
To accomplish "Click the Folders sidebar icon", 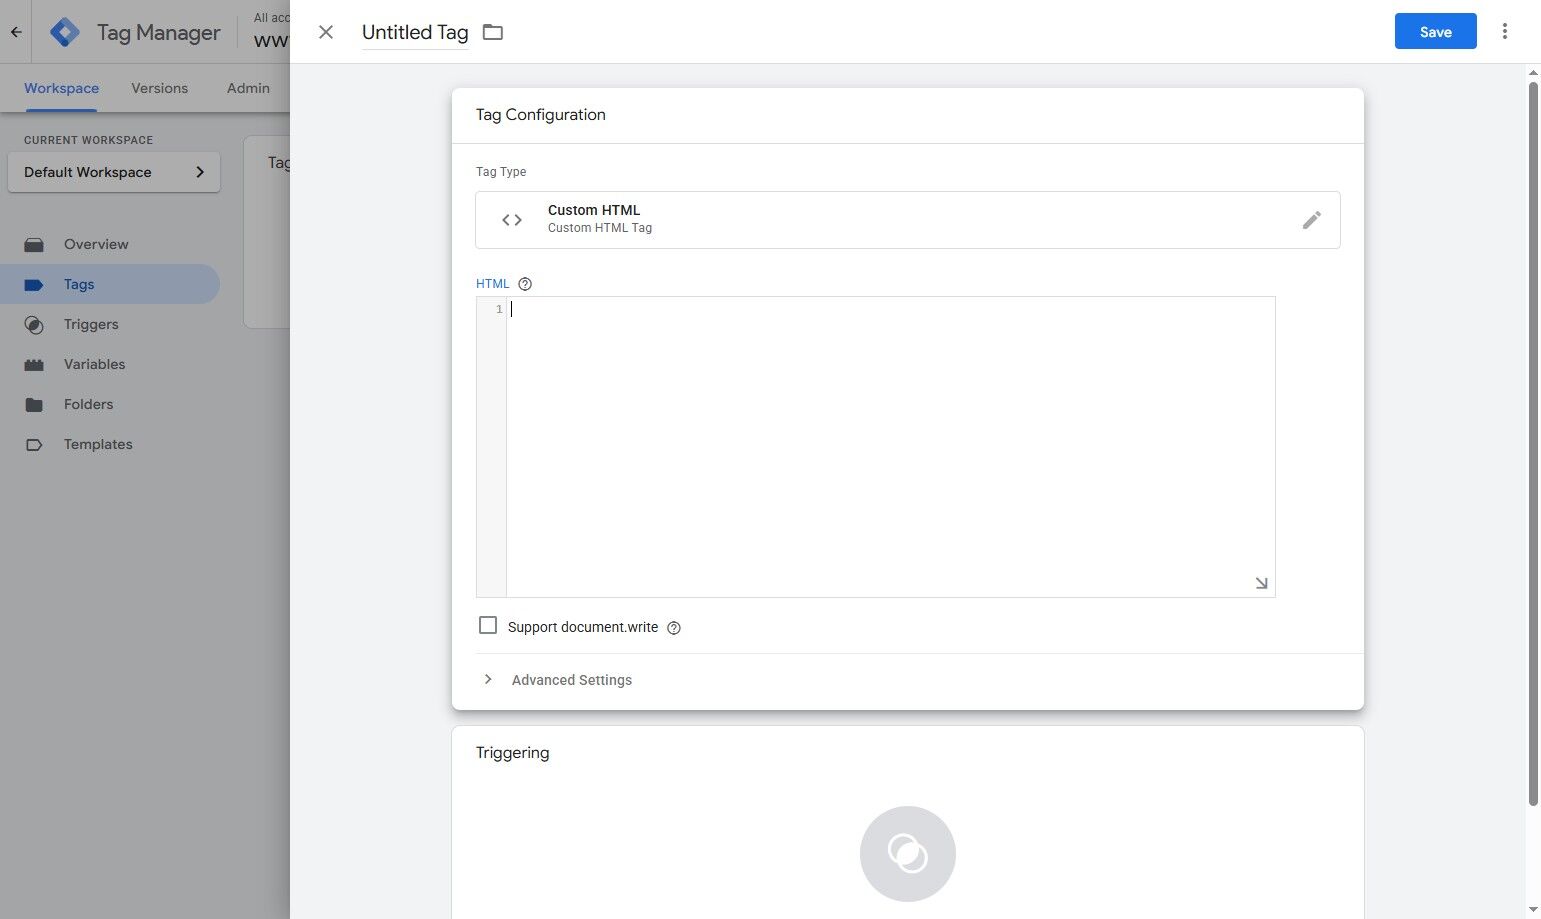I will pyautogui.click(x=34, y=405).
